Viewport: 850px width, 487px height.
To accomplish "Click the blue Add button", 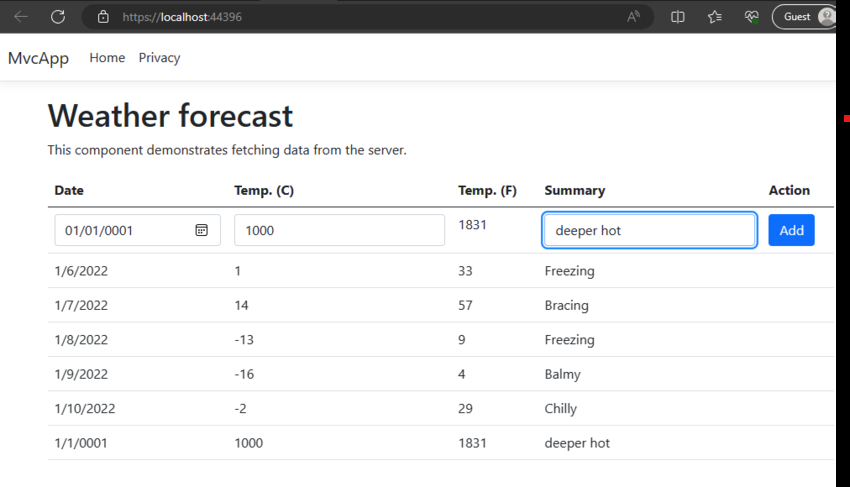I will [x=791, y=230].
